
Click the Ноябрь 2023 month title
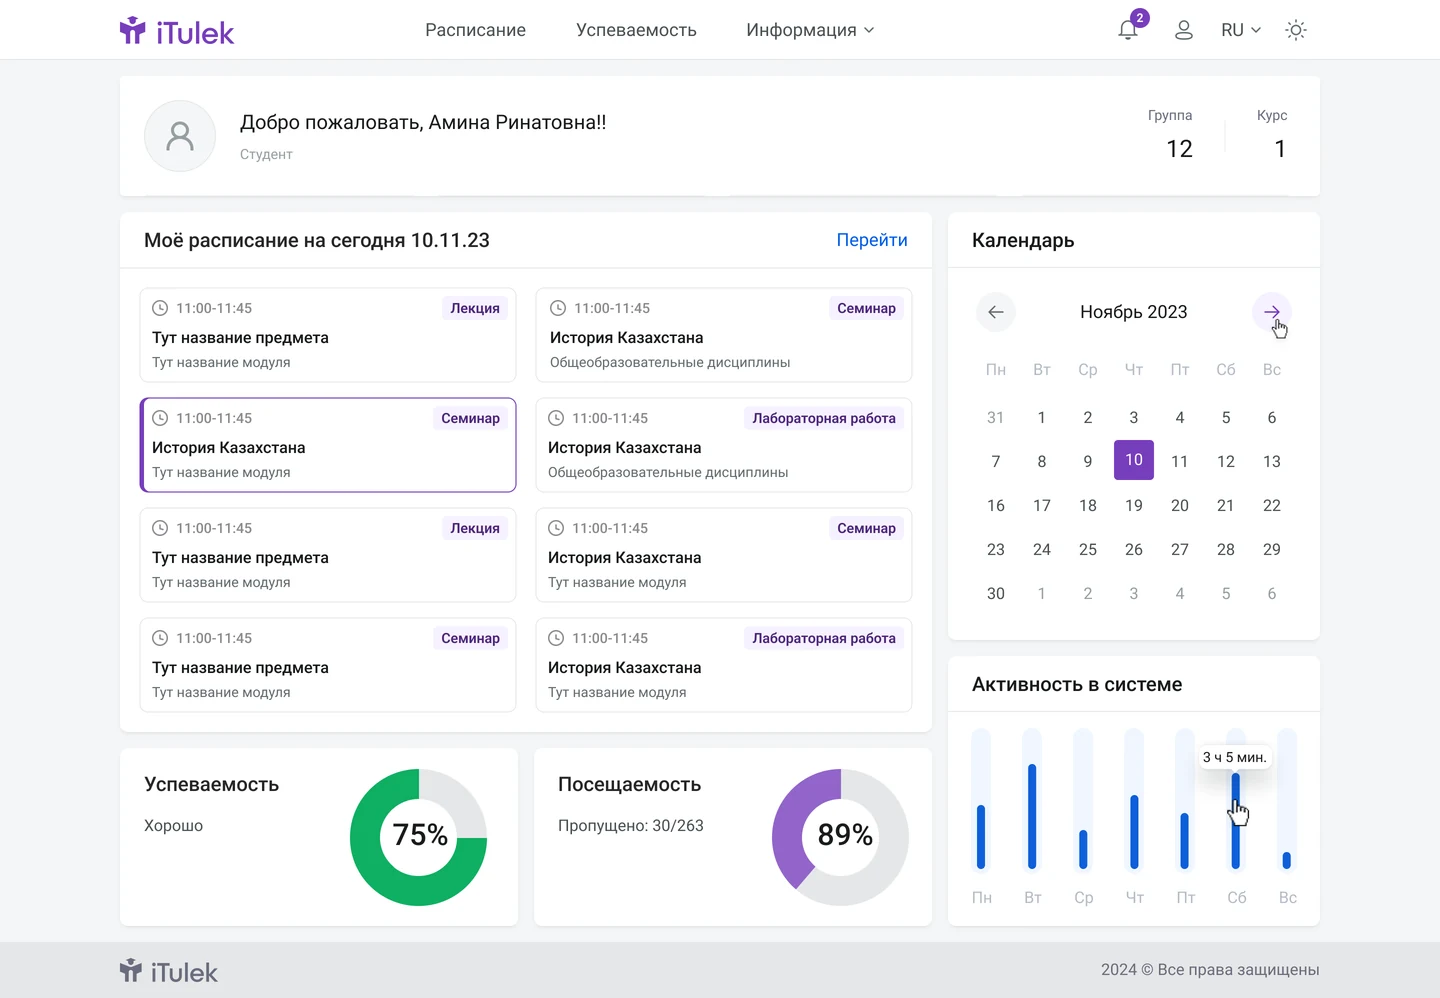point(1134,312)
